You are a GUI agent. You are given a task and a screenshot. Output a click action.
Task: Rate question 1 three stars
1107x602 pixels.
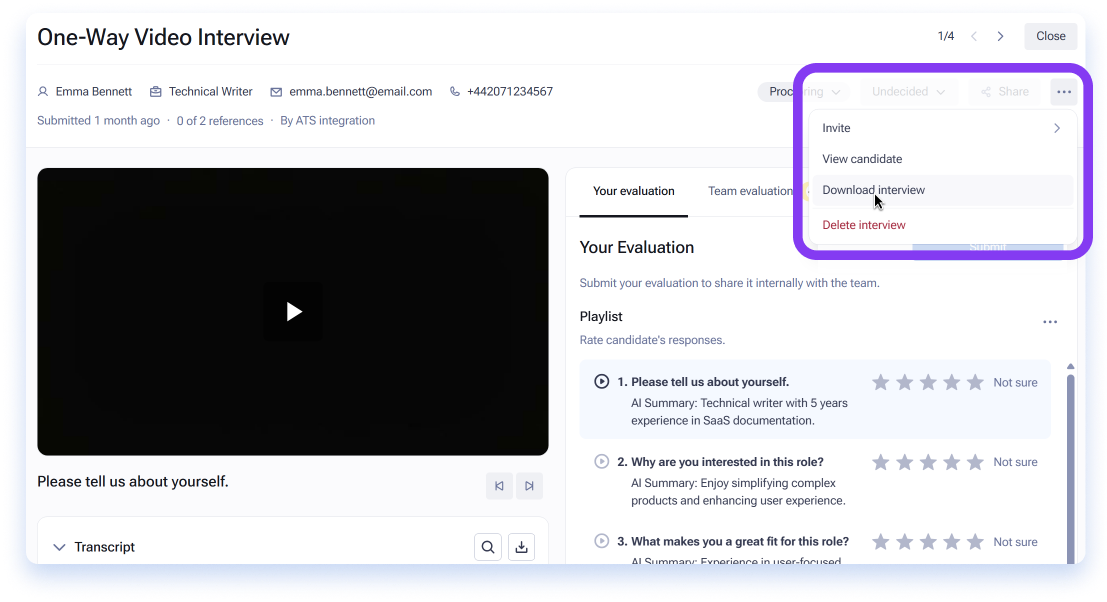pos(928,383)
